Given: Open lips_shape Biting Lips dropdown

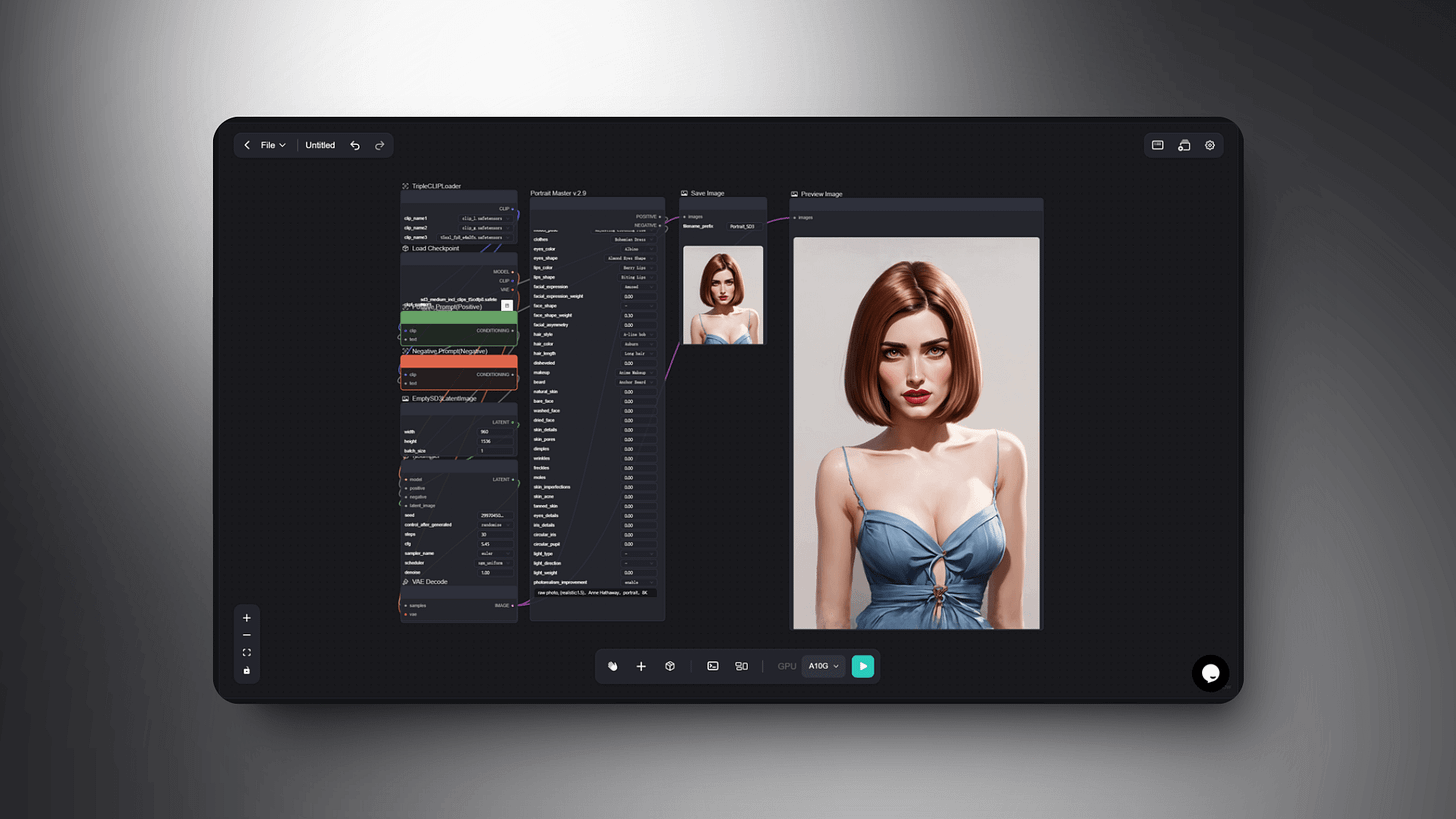Looking at the screenshot, I should 637,277.
